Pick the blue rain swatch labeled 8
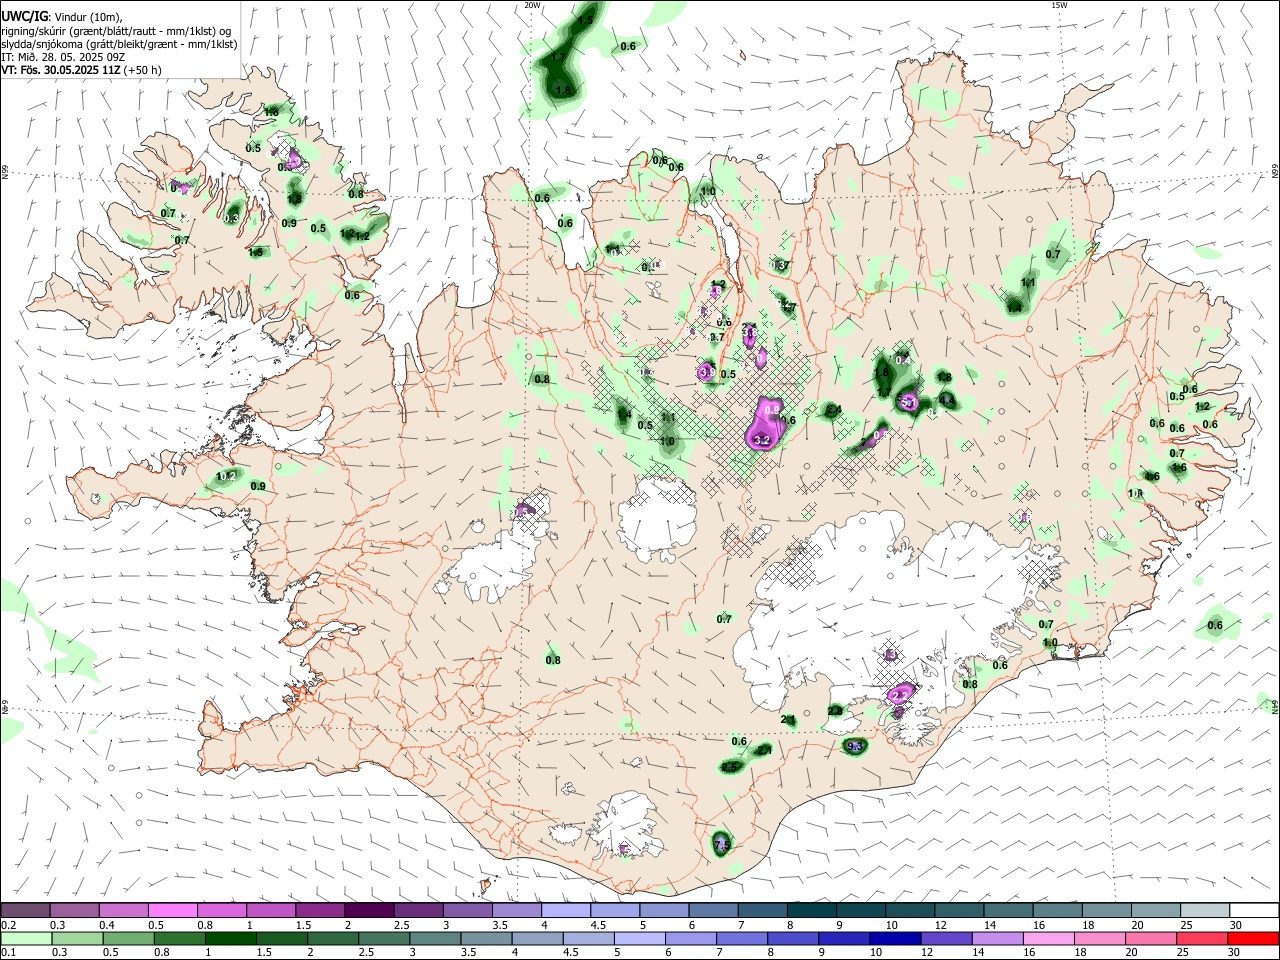 click(x=795, y=938)
